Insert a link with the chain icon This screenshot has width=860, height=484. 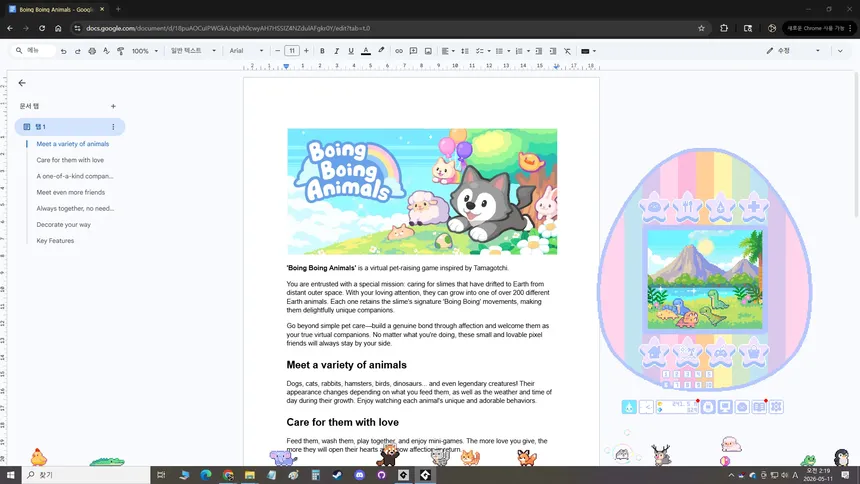pyautogui.click(x=399, y=51)
